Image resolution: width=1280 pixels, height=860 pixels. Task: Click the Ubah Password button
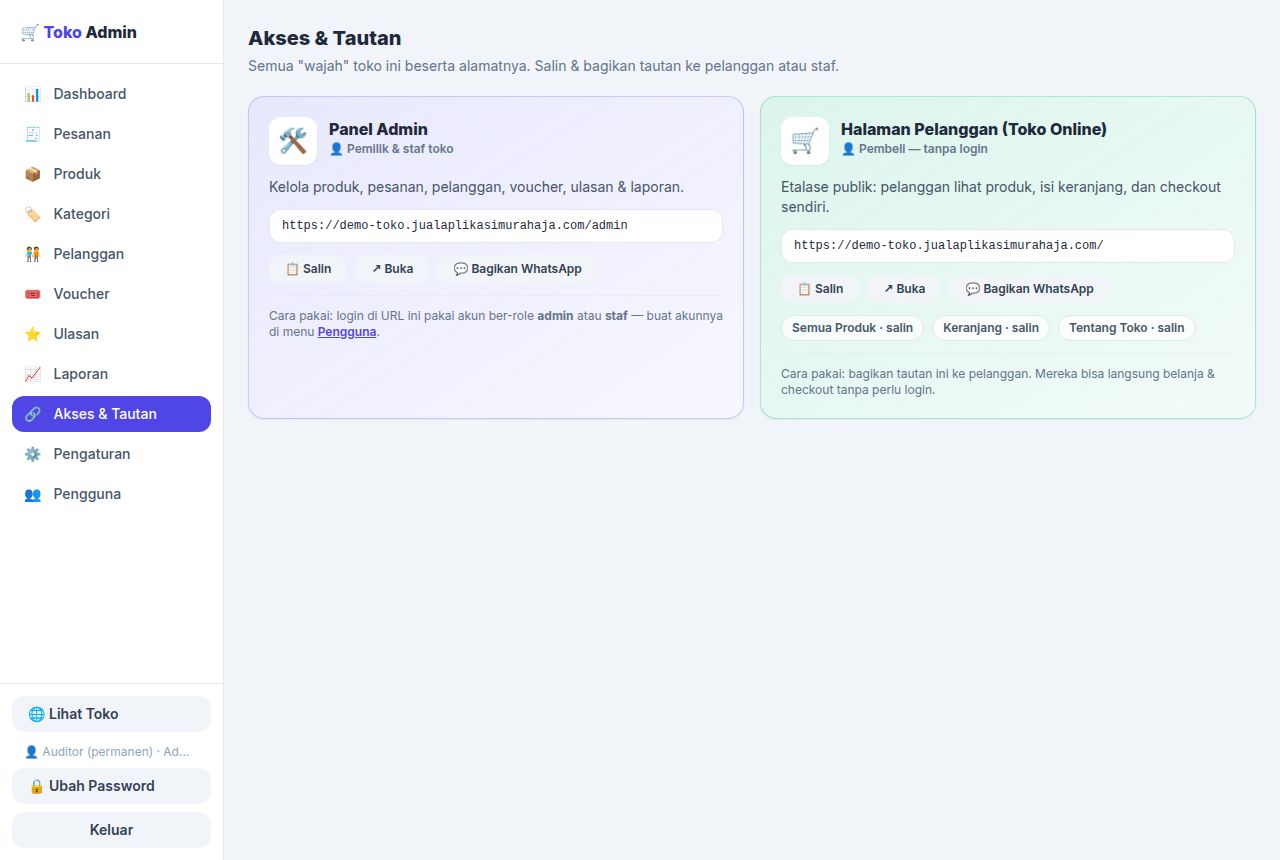coord(111,786)
